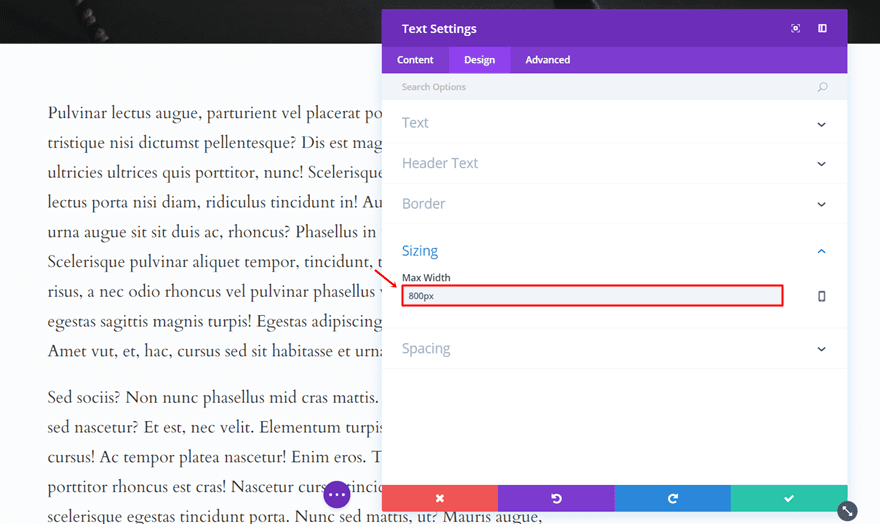Undo the last change in the footer
The height and width of the screenshot is (524, 880).
pos(556,498)
